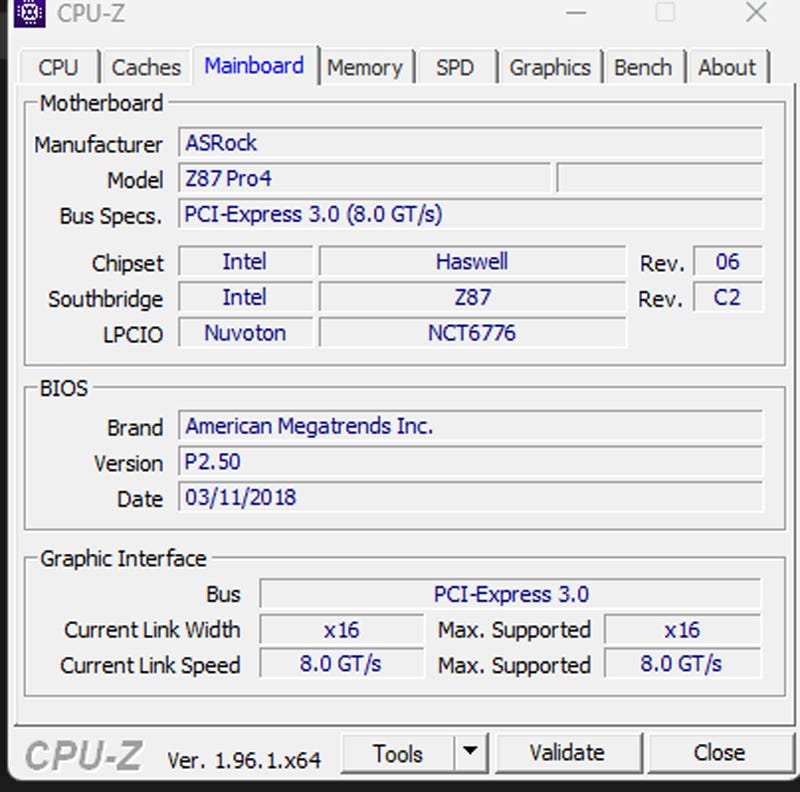Minimize the CPU-Z window

point(576,12)
